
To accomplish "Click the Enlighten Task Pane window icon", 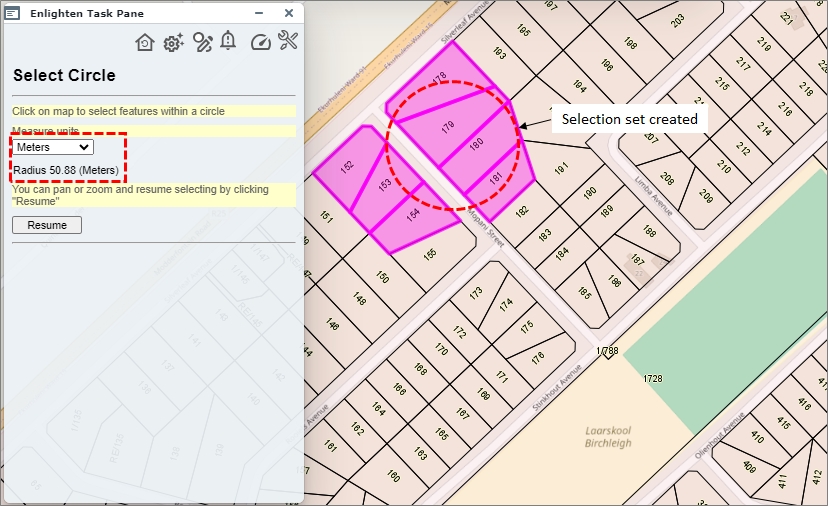I will tap(13, 13).
